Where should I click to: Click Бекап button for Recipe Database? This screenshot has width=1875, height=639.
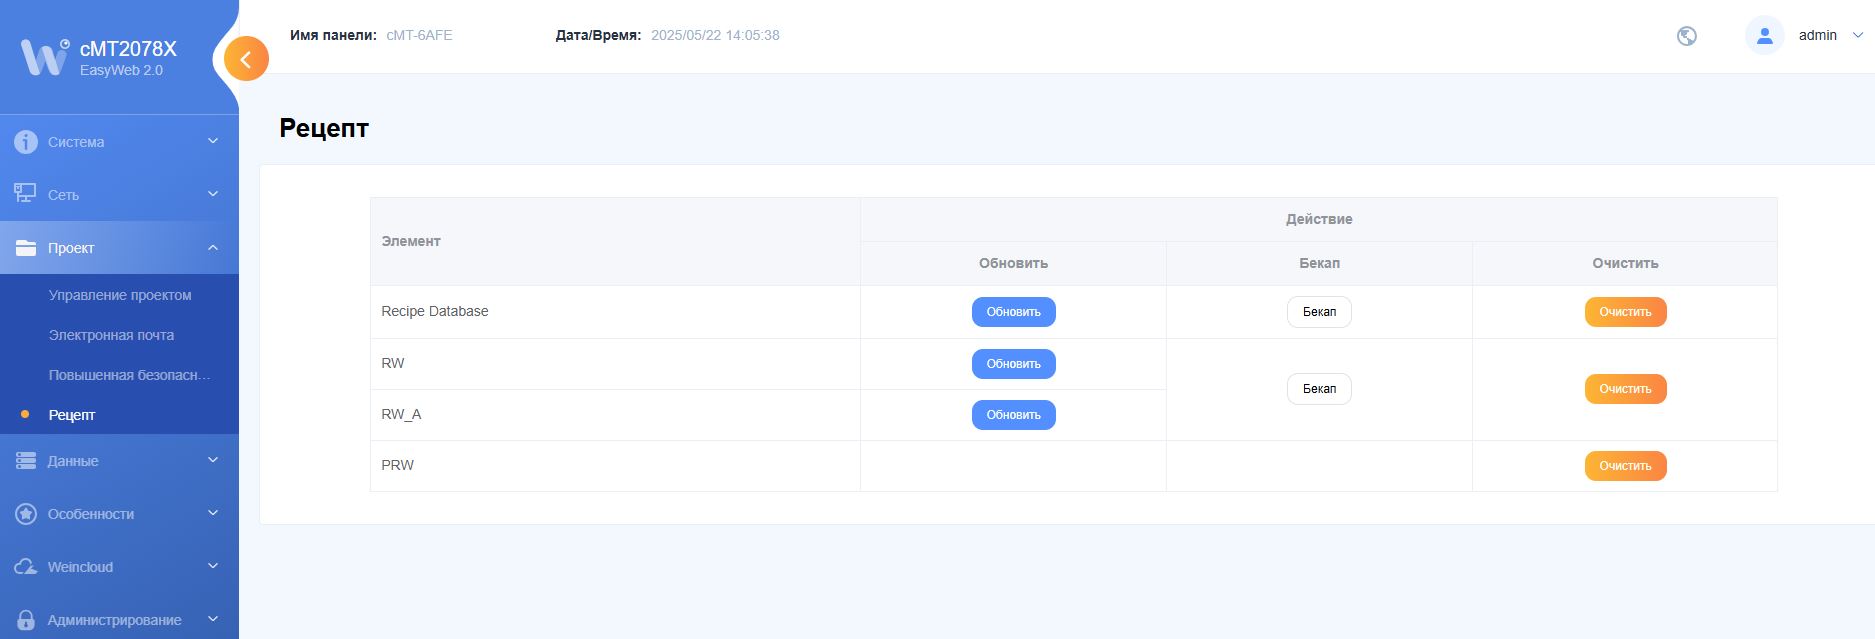[1318, 312]
